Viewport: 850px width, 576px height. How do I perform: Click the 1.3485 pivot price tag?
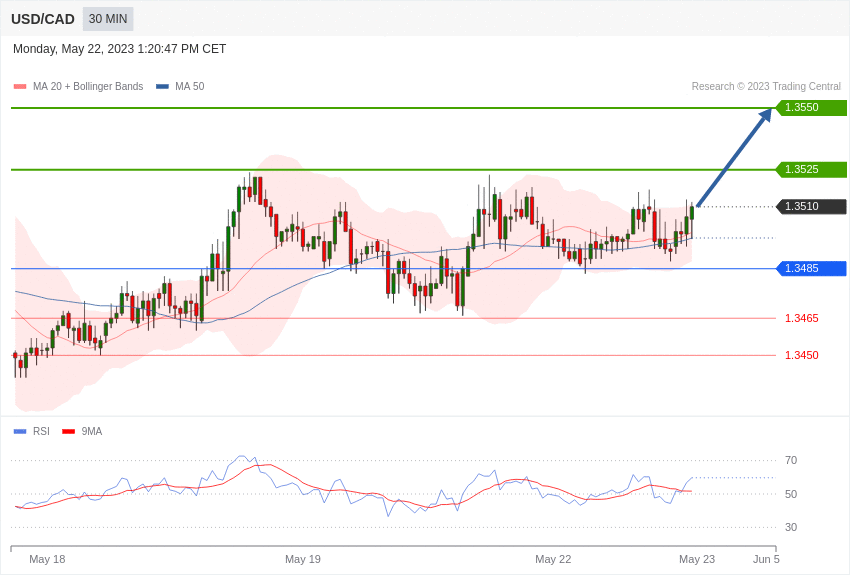[x=811, y=268]
